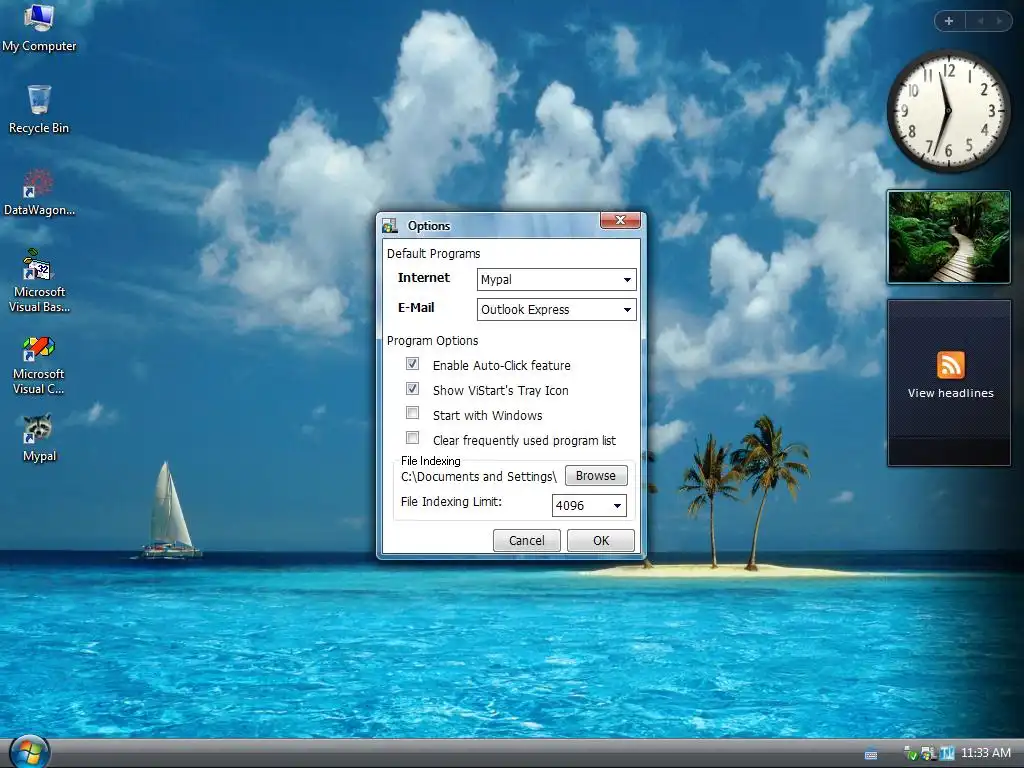Select the Microsoft Visual C++ shortcut

click(x=39, y=366)
